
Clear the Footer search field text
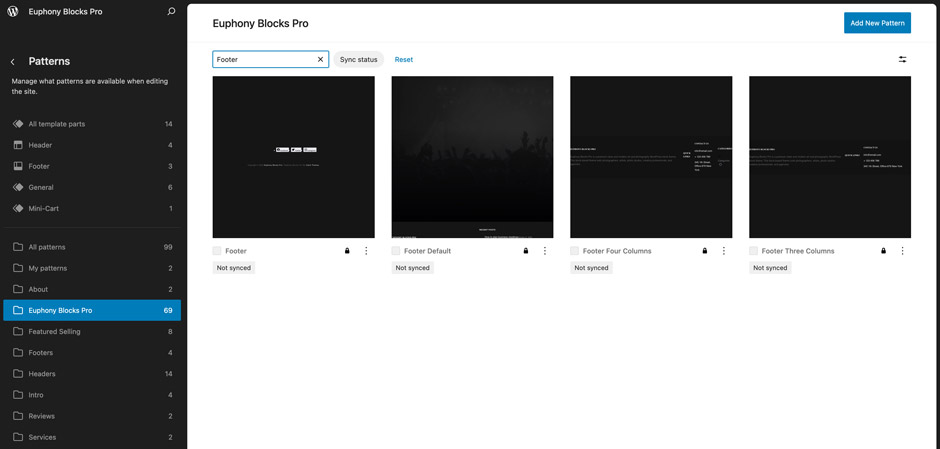point(320,60)
